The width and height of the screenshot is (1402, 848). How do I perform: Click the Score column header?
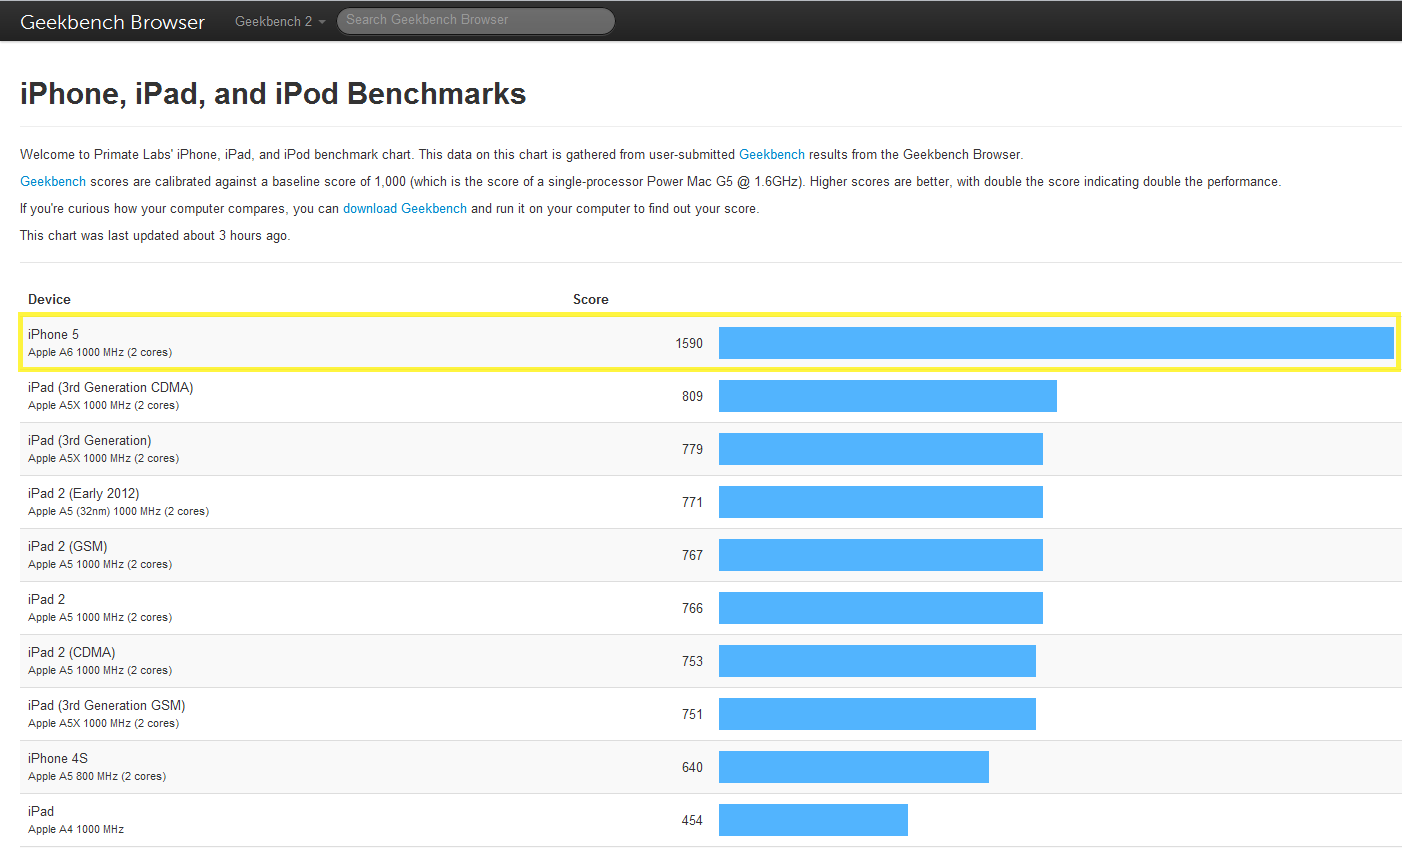point(590,299)
